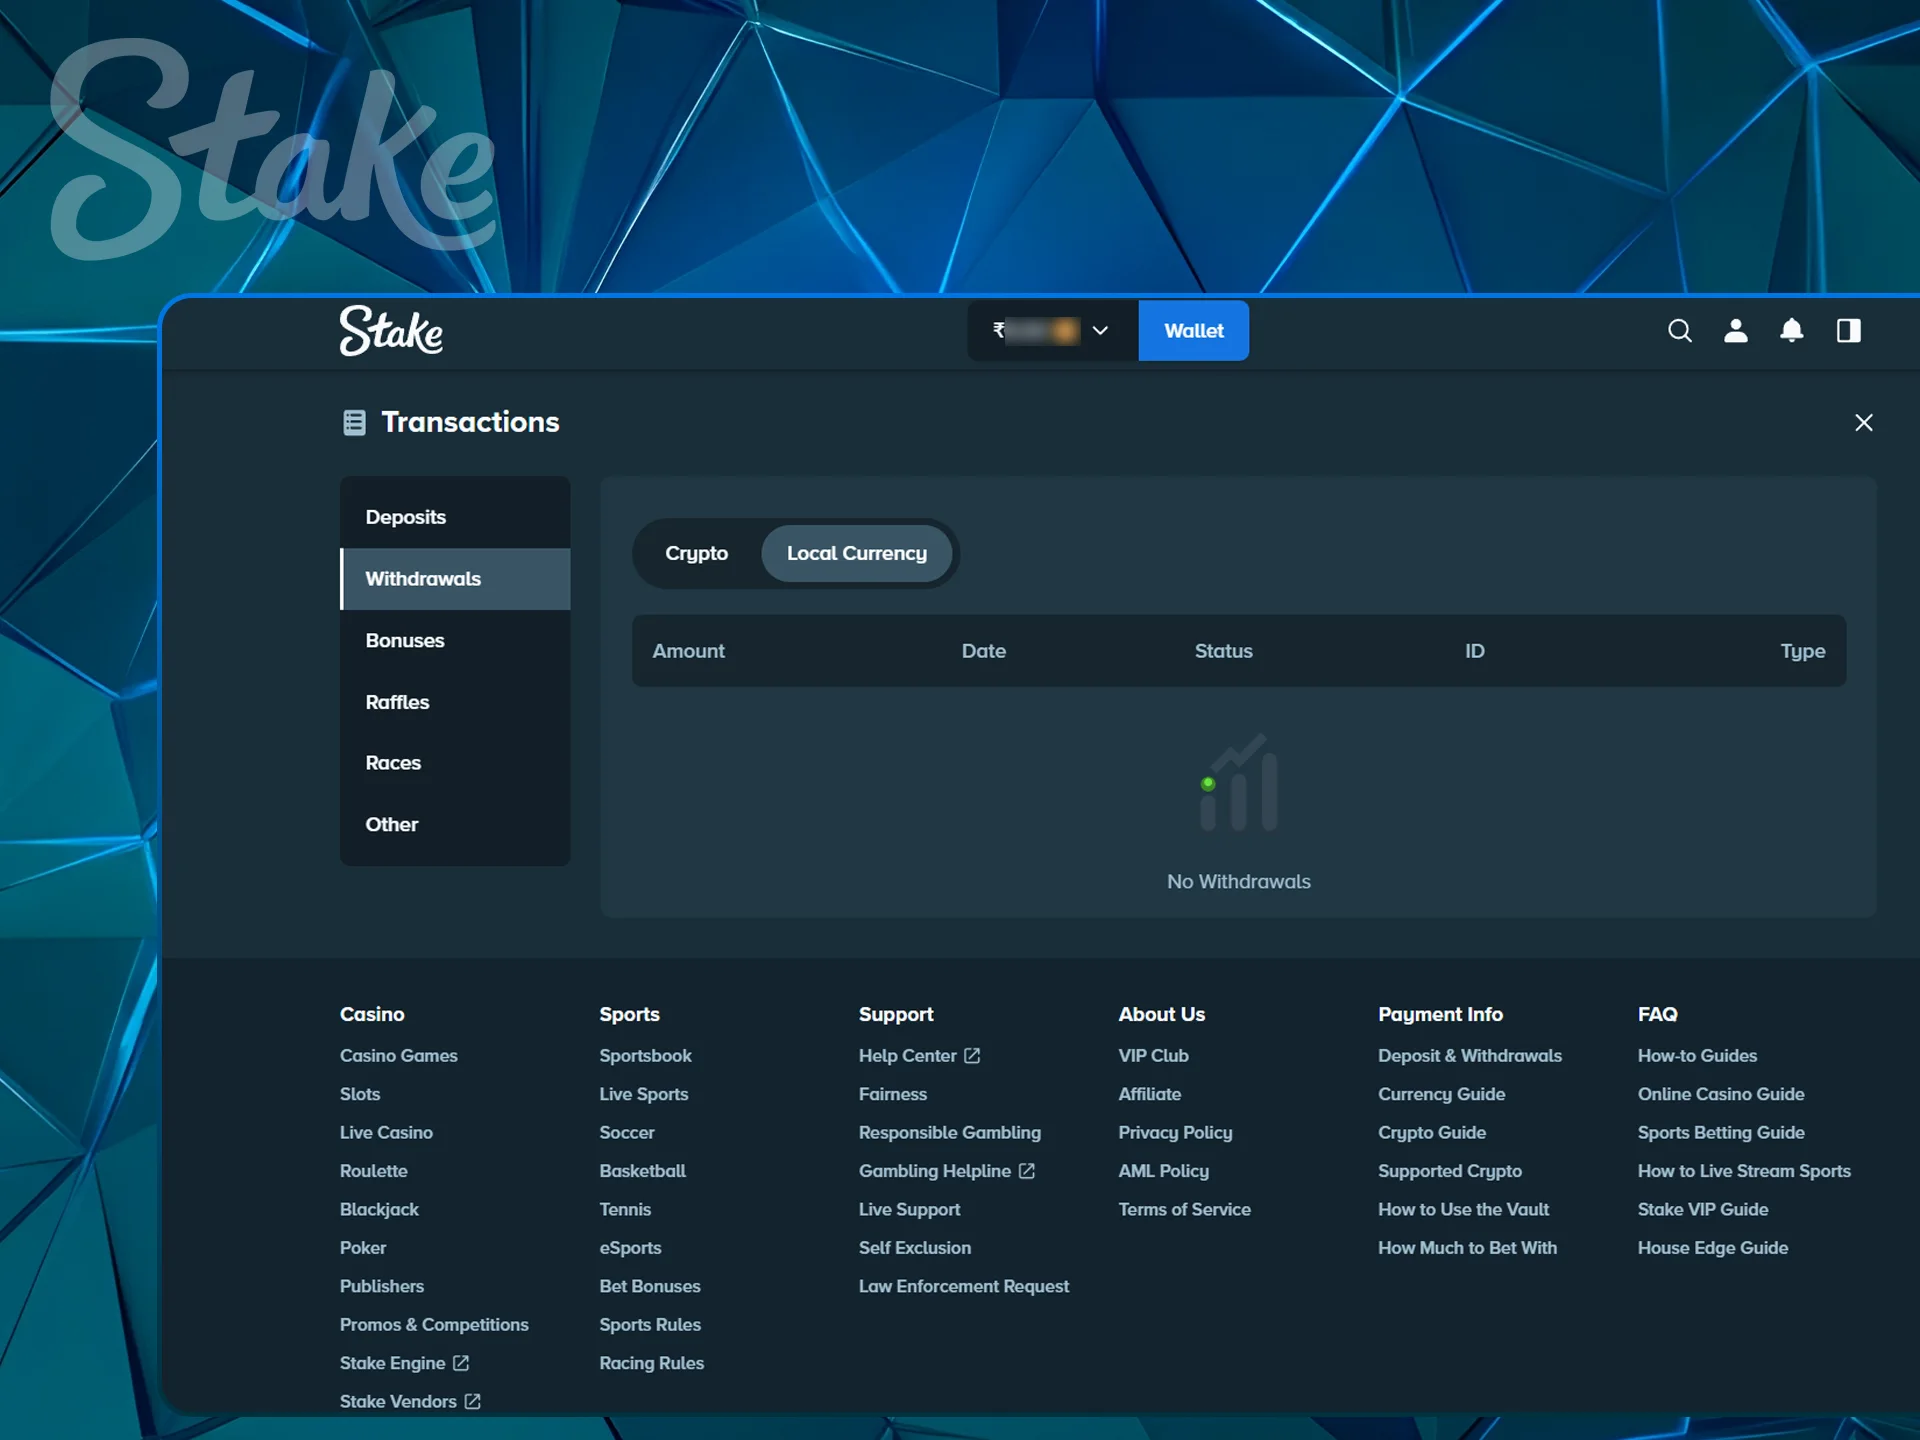
Task: View the Bet Bonuses link
Action: click(x=650, y=1286)
